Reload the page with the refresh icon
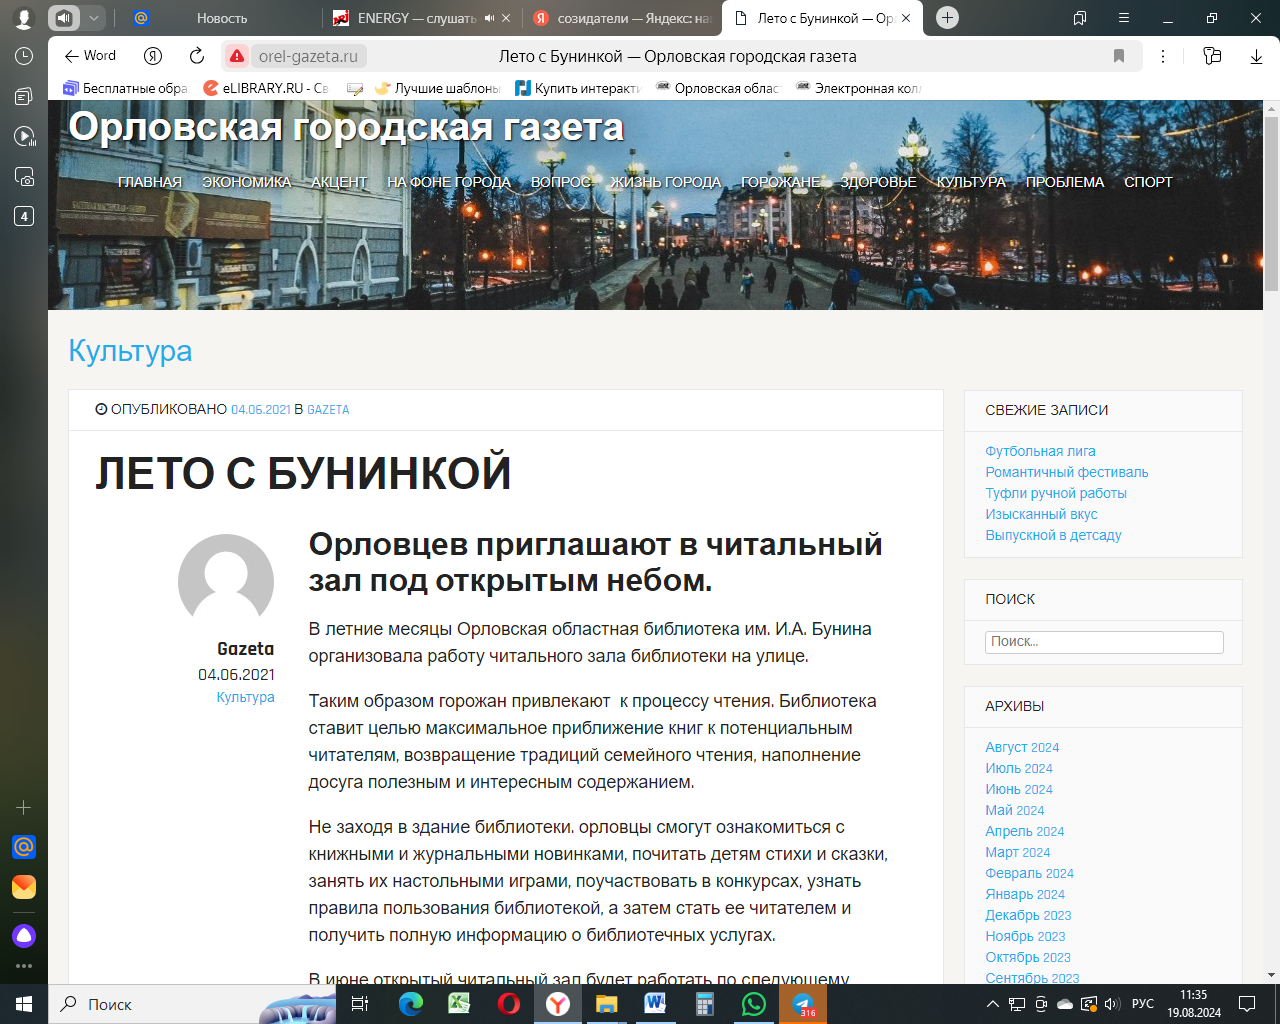Image resolution: width=1280 pixels, height=1024 pixels. click(197, 56)
